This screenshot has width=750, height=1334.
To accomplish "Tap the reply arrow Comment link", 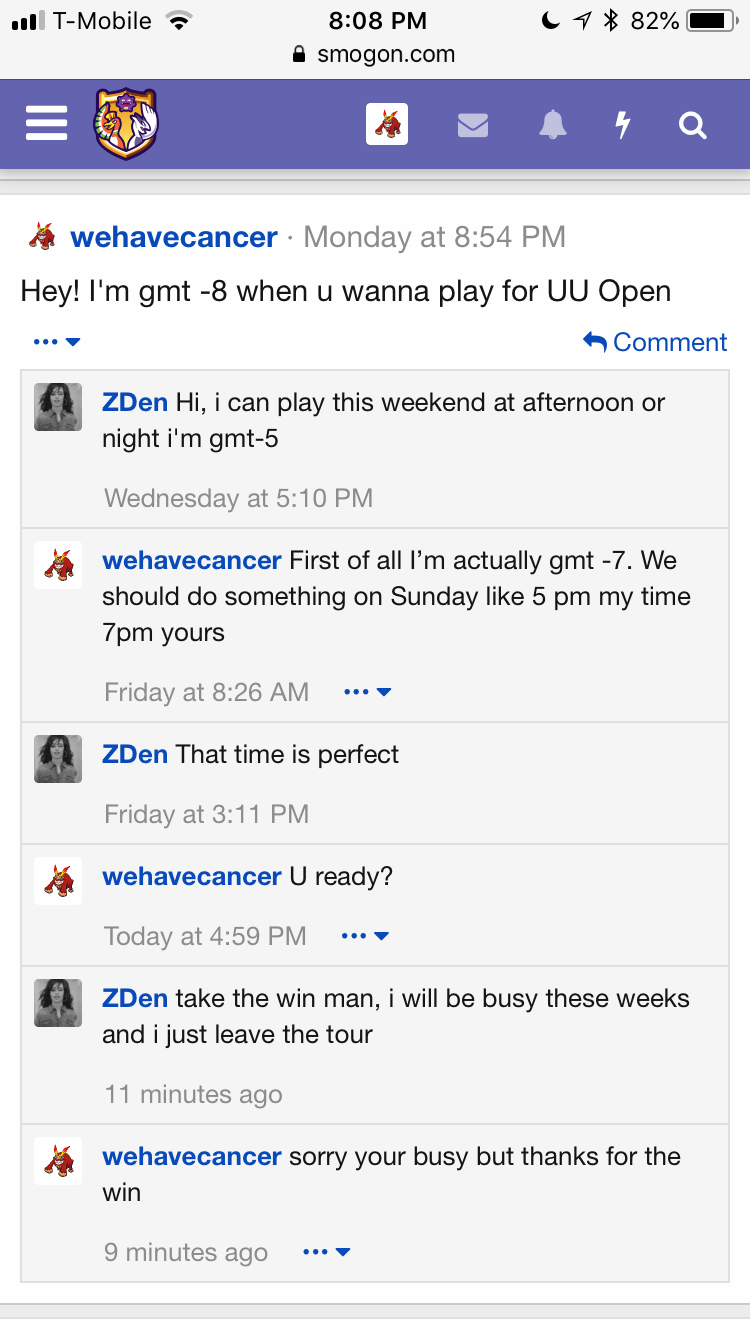I will click(x=655, y=342).
